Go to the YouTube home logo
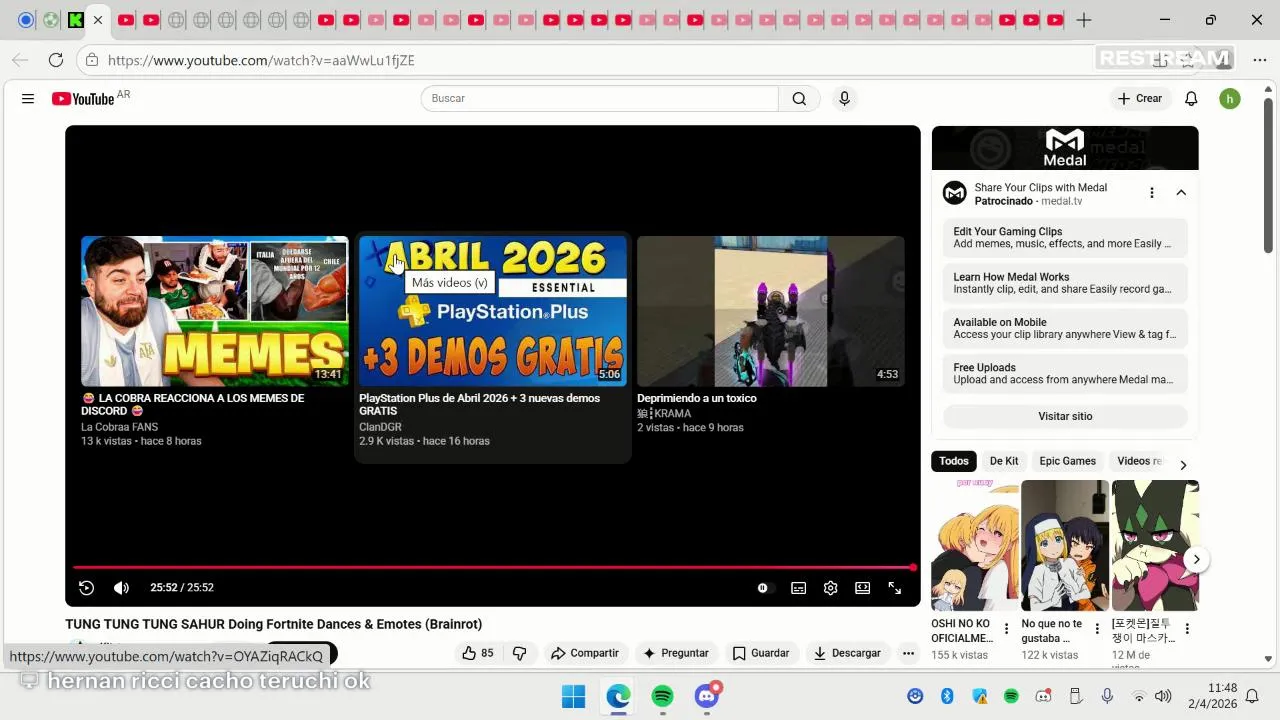1280x720 pixels. (83, 98)
